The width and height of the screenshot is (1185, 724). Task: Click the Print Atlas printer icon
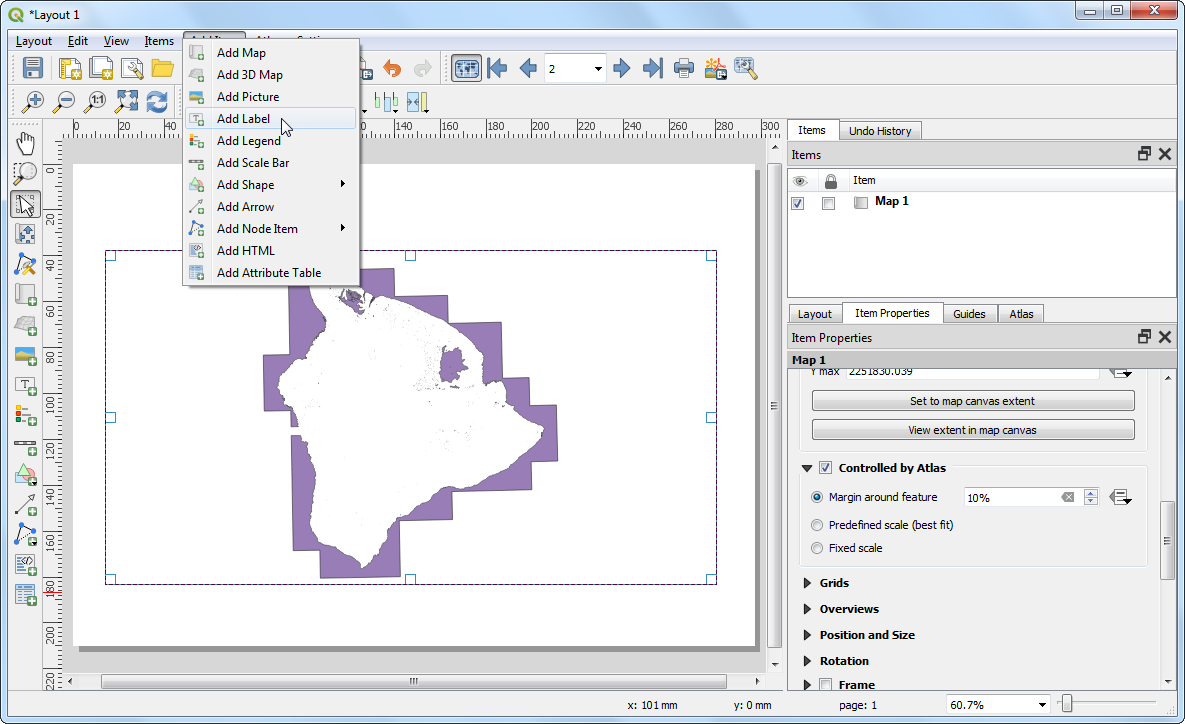(x=684, y=68)
